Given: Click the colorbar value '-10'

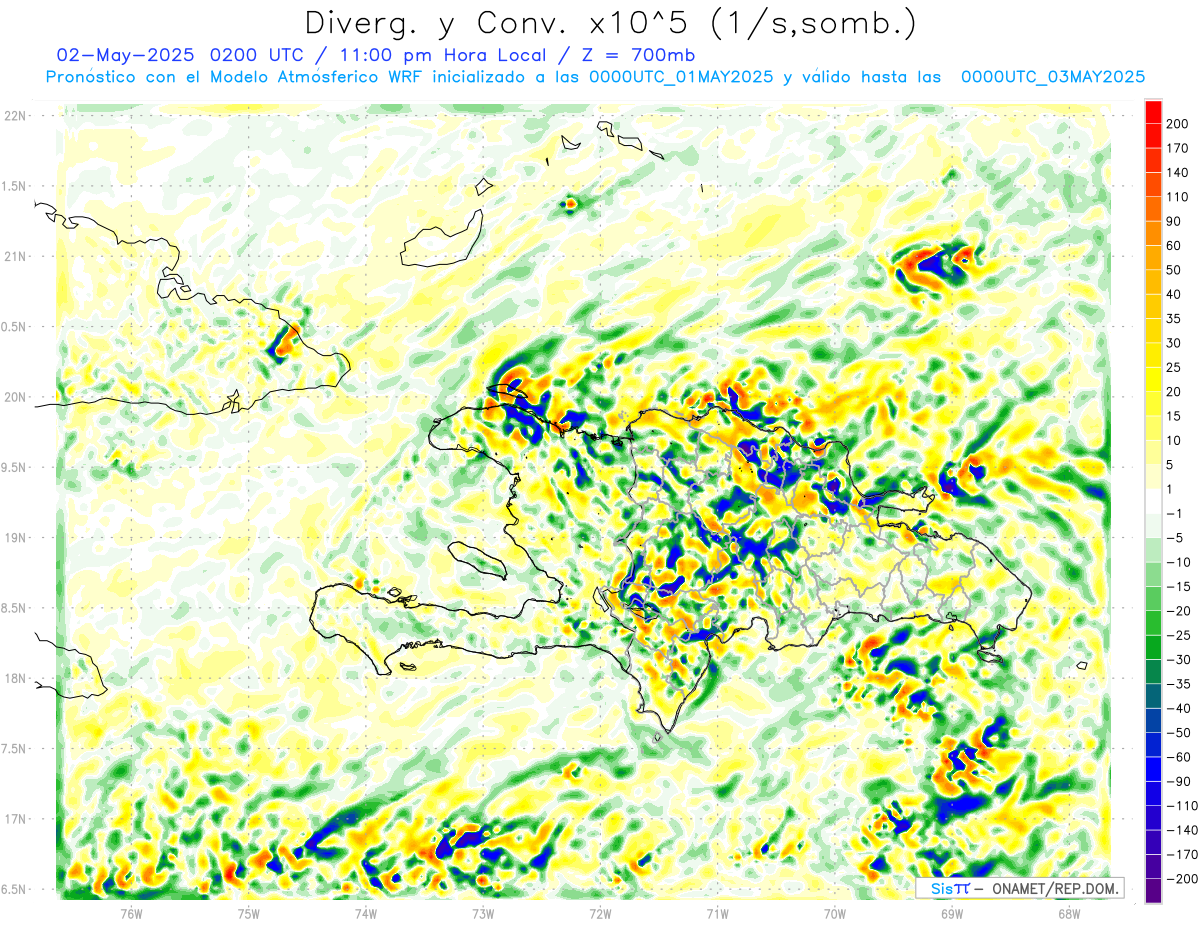Looking at the screenshot, I should coord(1177,562).
